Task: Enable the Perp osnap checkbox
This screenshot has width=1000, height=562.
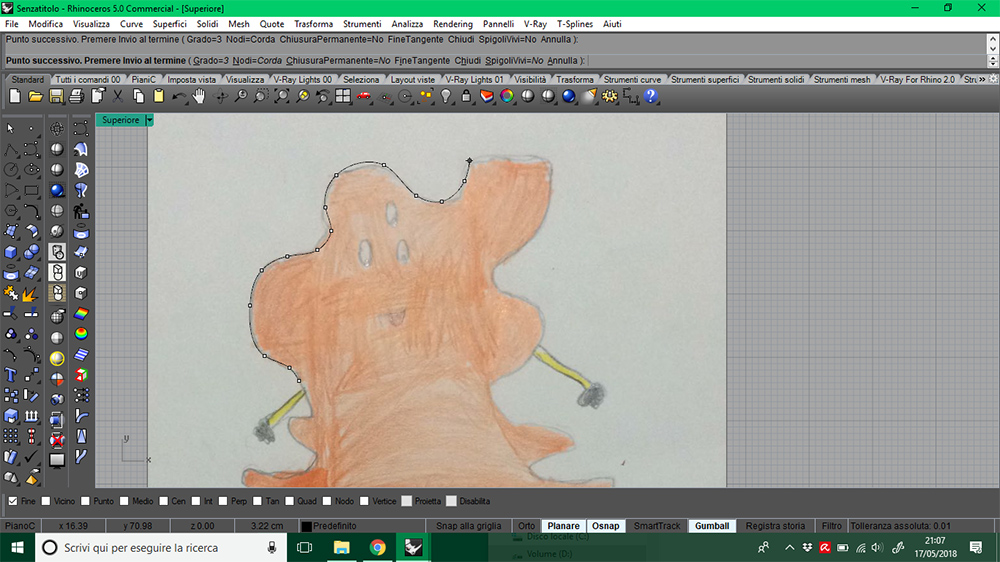Action: tap(223, 501)
